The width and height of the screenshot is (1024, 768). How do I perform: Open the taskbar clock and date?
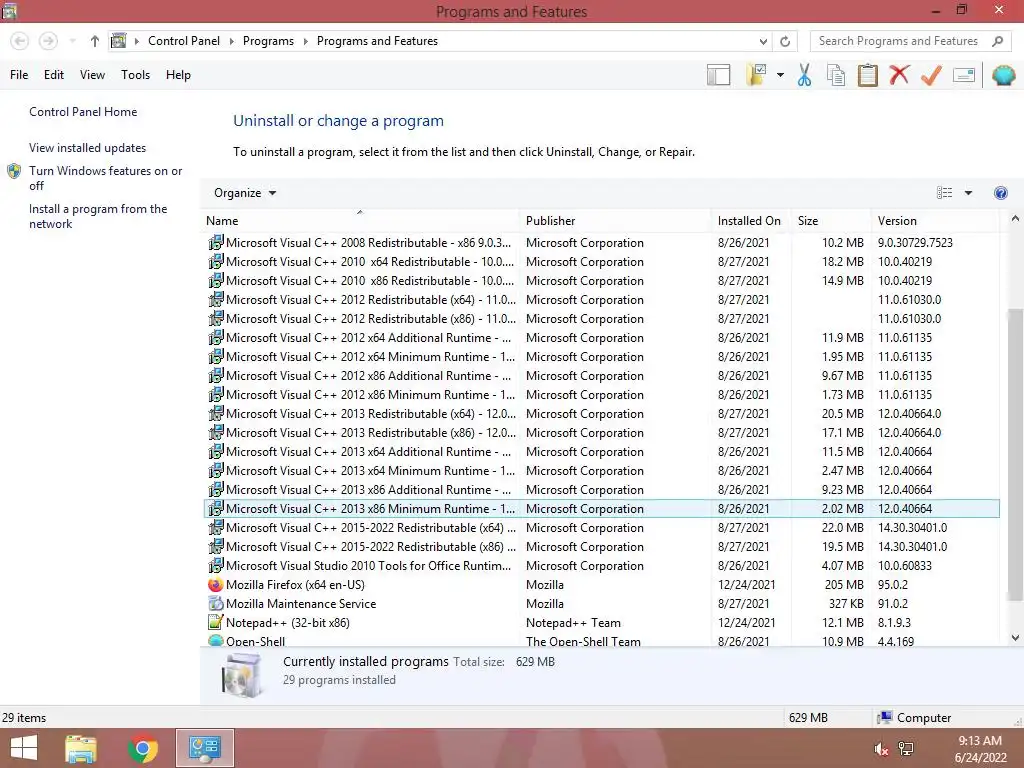(x=980, y=749)
